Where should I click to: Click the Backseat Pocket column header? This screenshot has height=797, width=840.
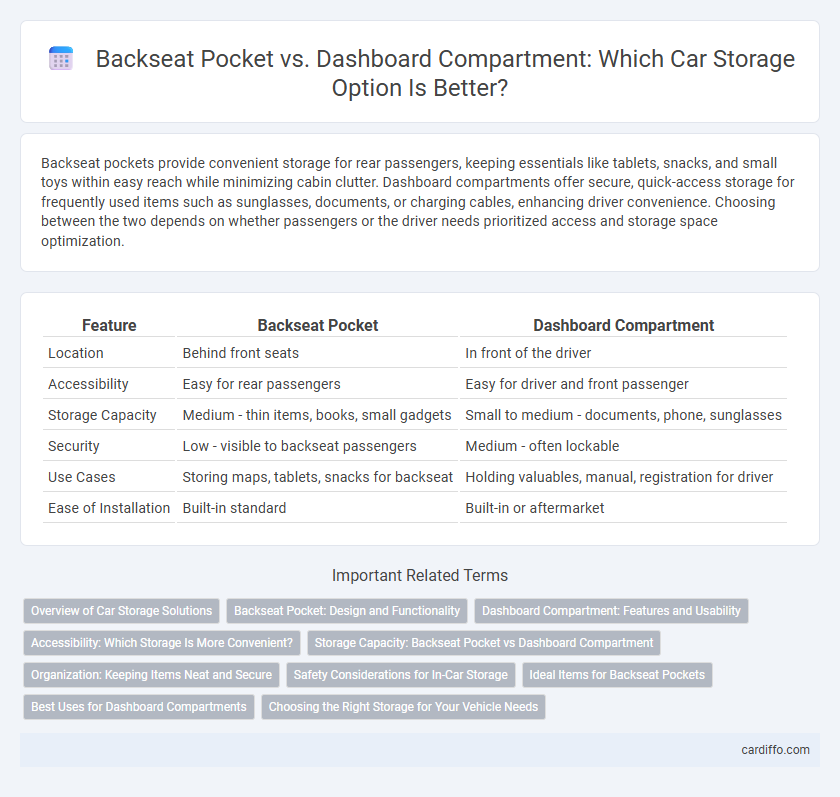point(318,325)
